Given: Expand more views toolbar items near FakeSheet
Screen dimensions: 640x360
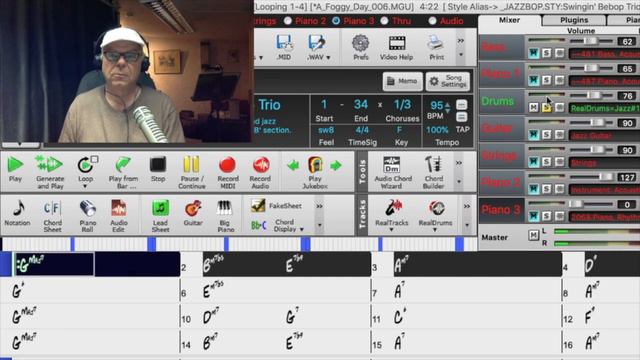Looking at the screenshot, I should click(x=320, y=206).
